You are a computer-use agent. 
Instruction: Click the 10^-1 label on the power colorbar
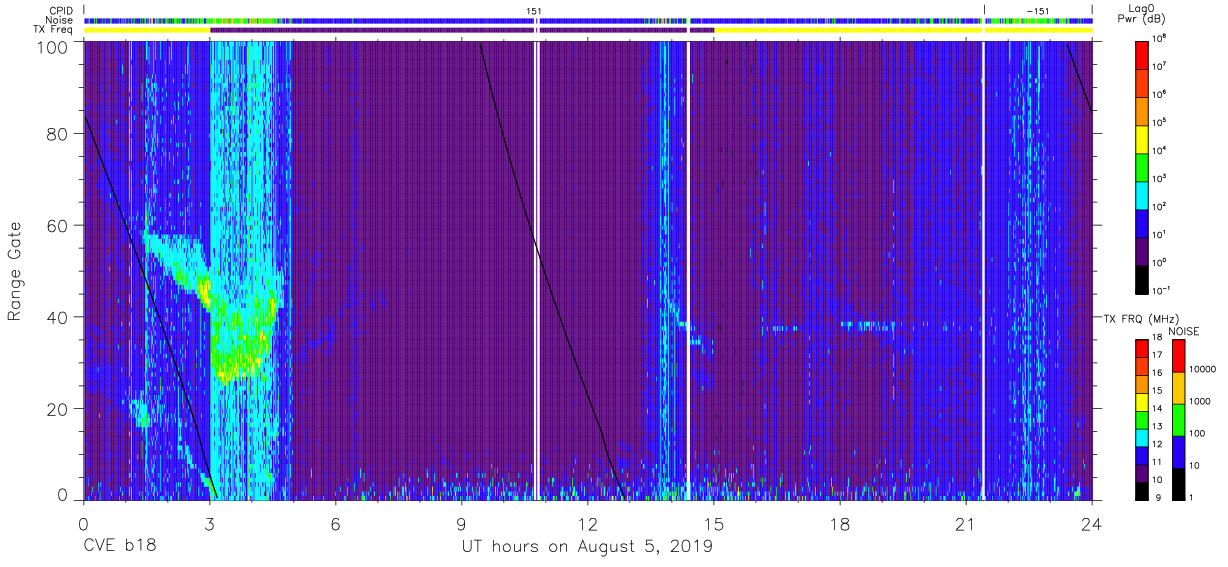point(1162,290)
